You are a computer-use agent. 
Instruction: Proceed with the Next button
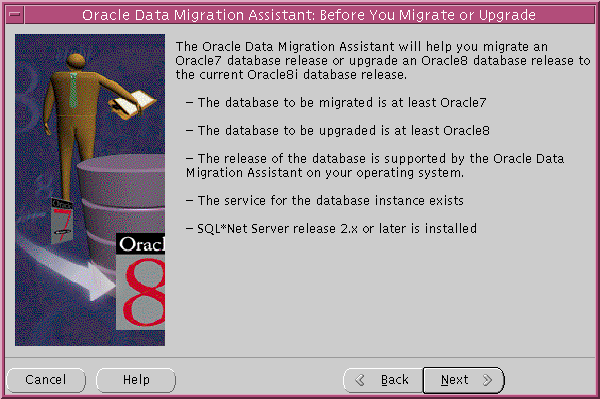coord(463,380)
